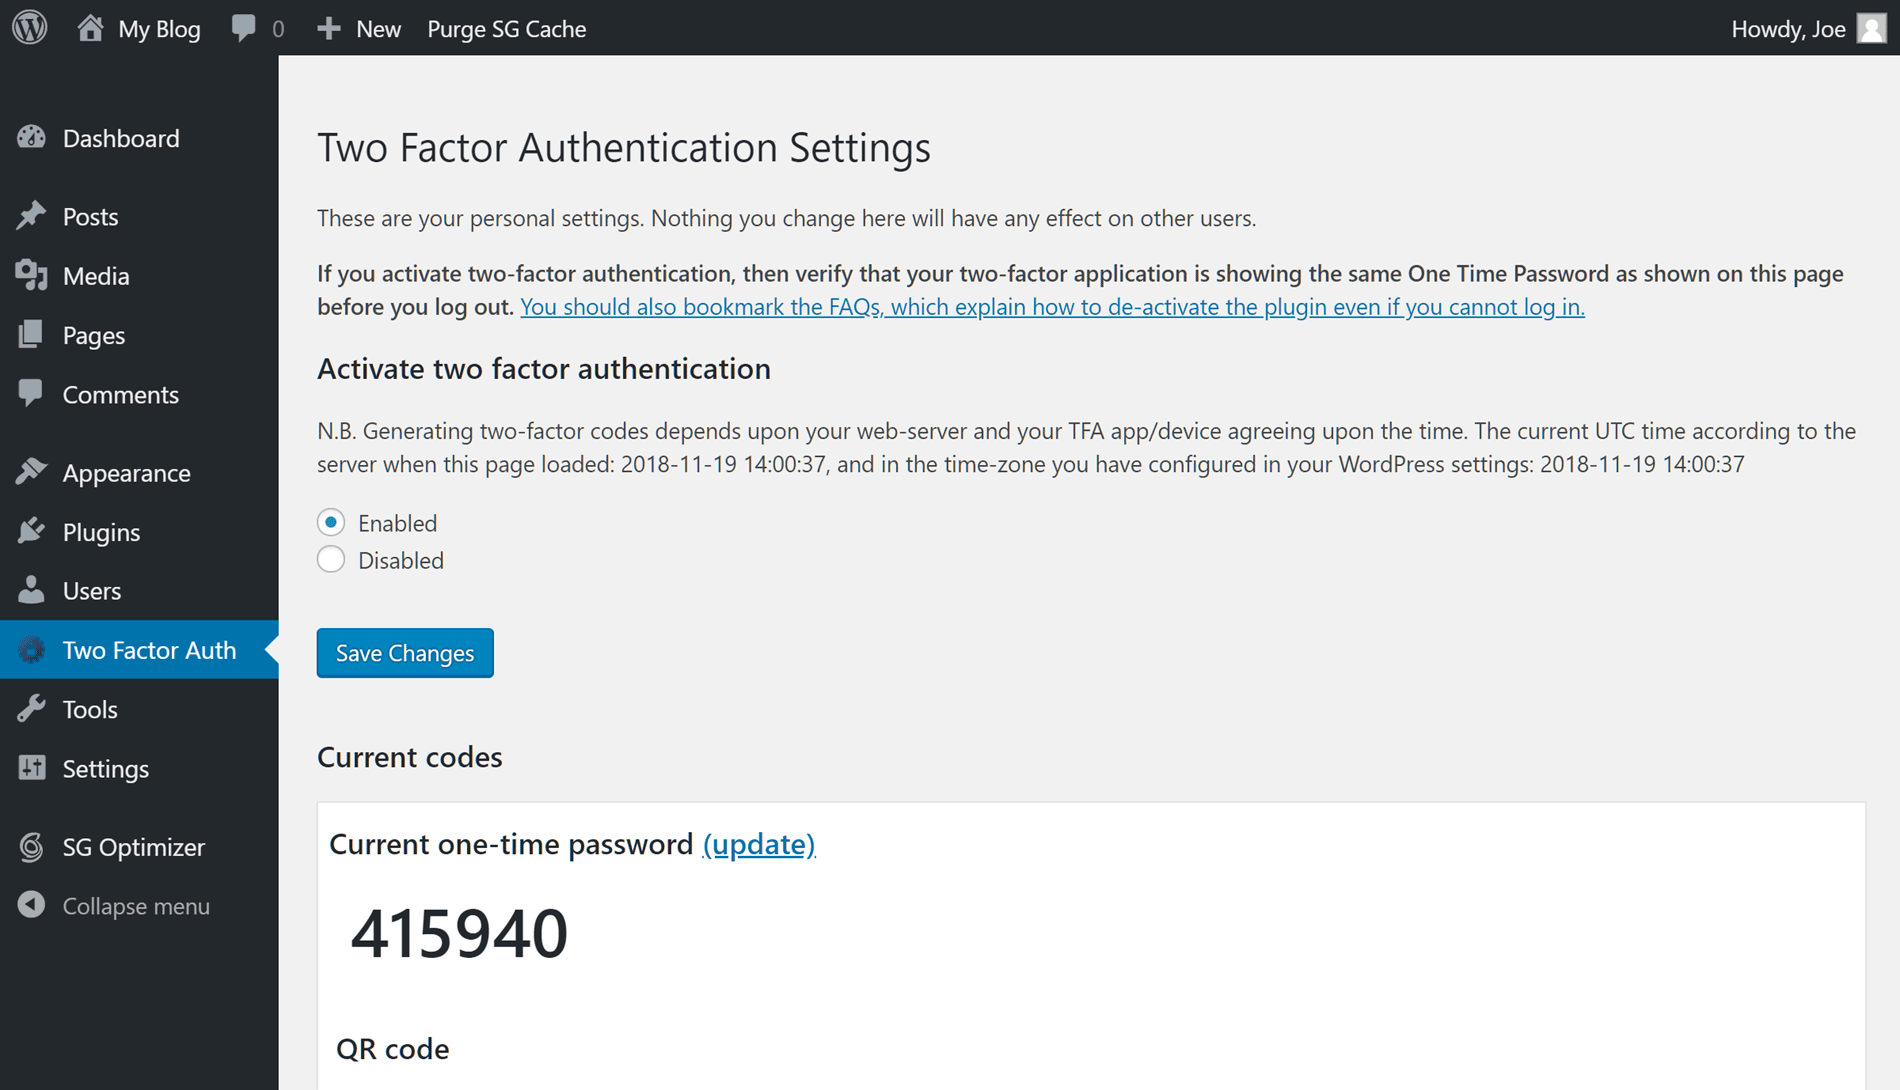
Task: Click Purge SG Cache in admin bar
Action: [507, 28]
